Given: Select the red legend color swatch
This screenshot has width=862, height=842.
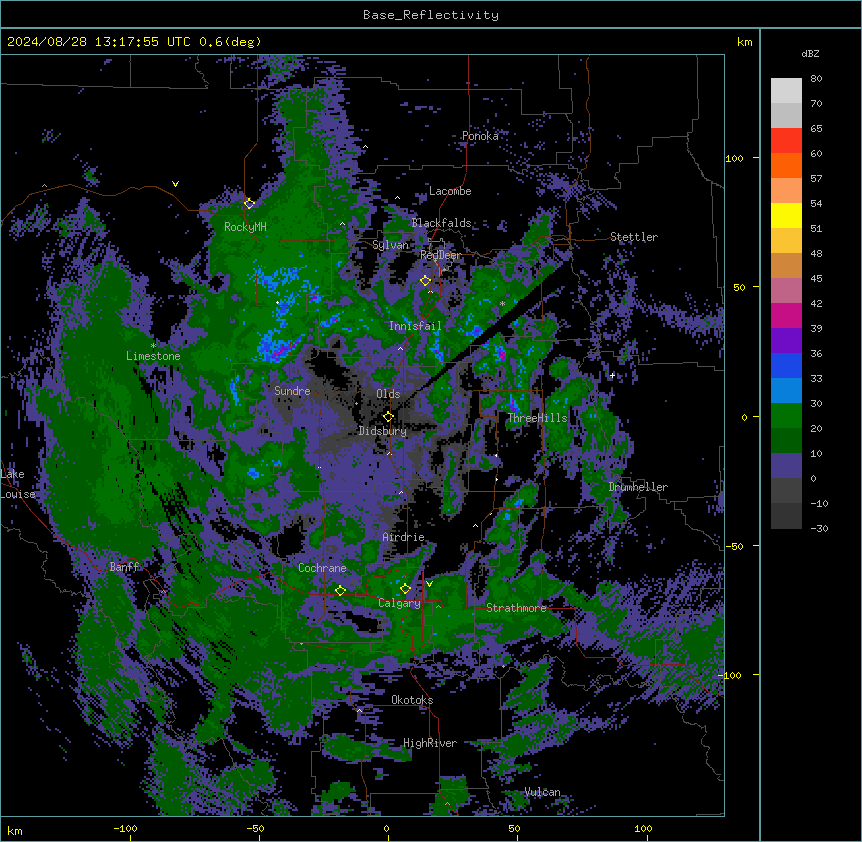Looking at the screenshot, I should click(x=786, y=140).
